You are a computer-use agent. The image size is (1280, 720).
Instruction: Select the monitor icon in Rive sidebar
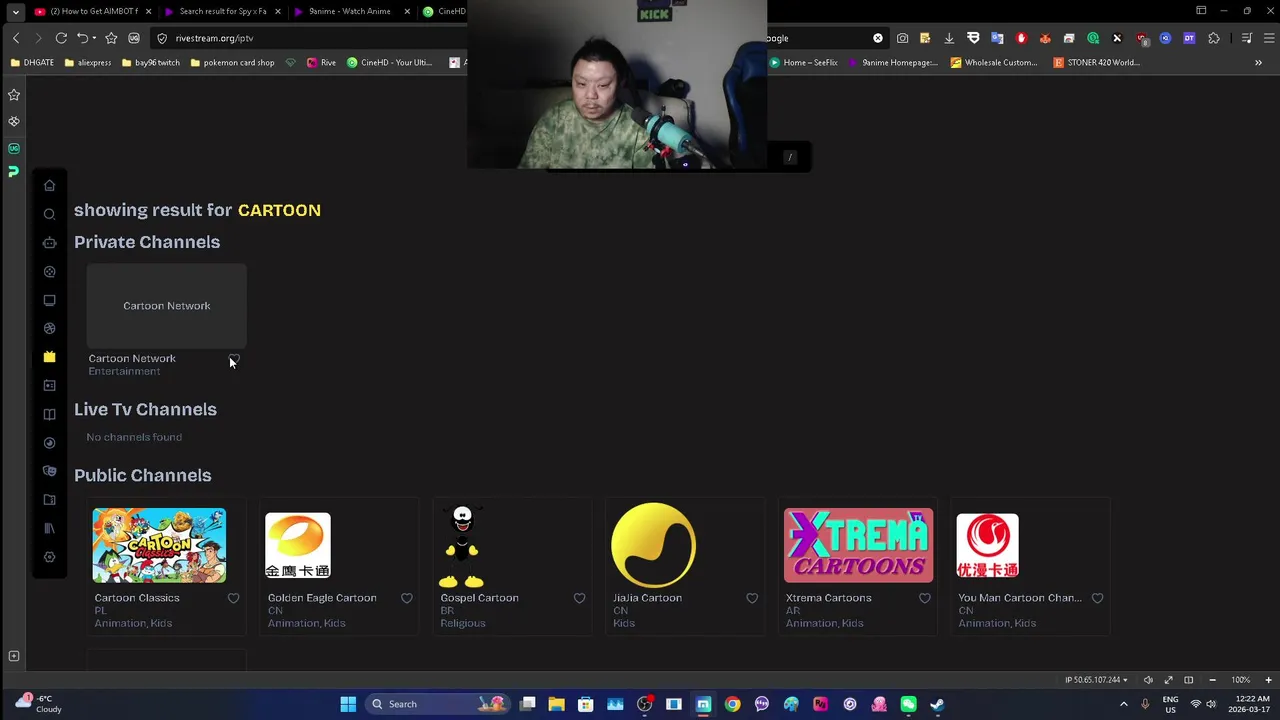[x=49, y=300]
